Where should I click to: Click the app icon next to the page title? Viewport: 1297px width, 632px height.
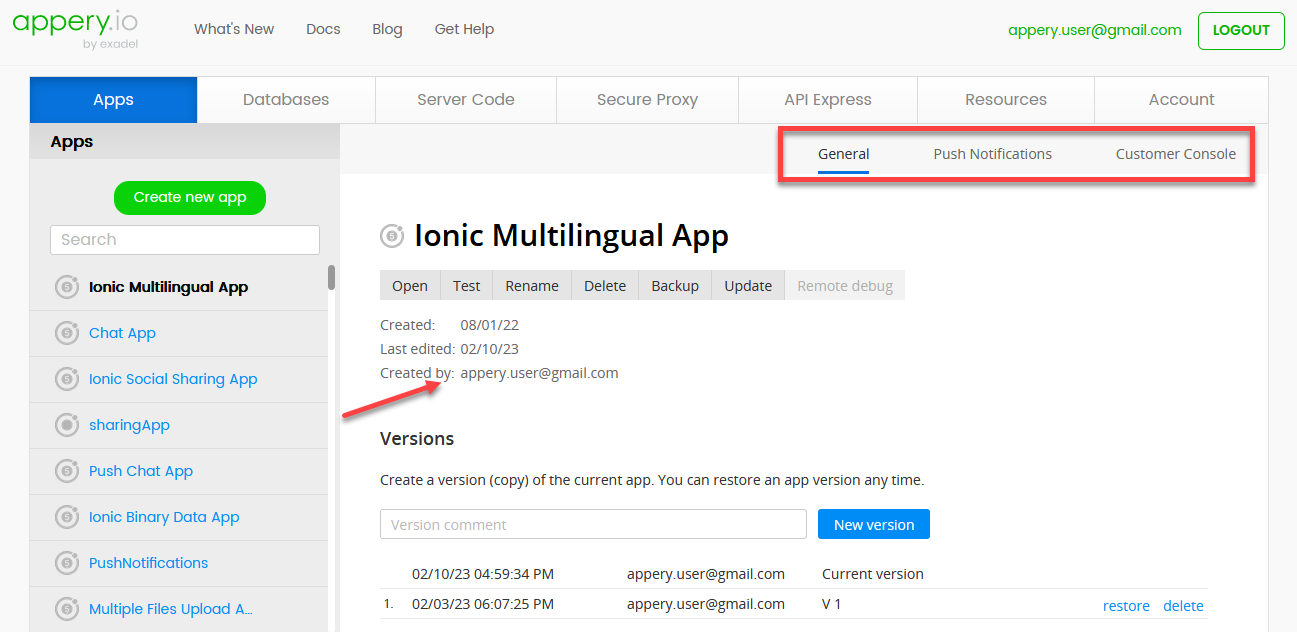click(x=392, y=236)
